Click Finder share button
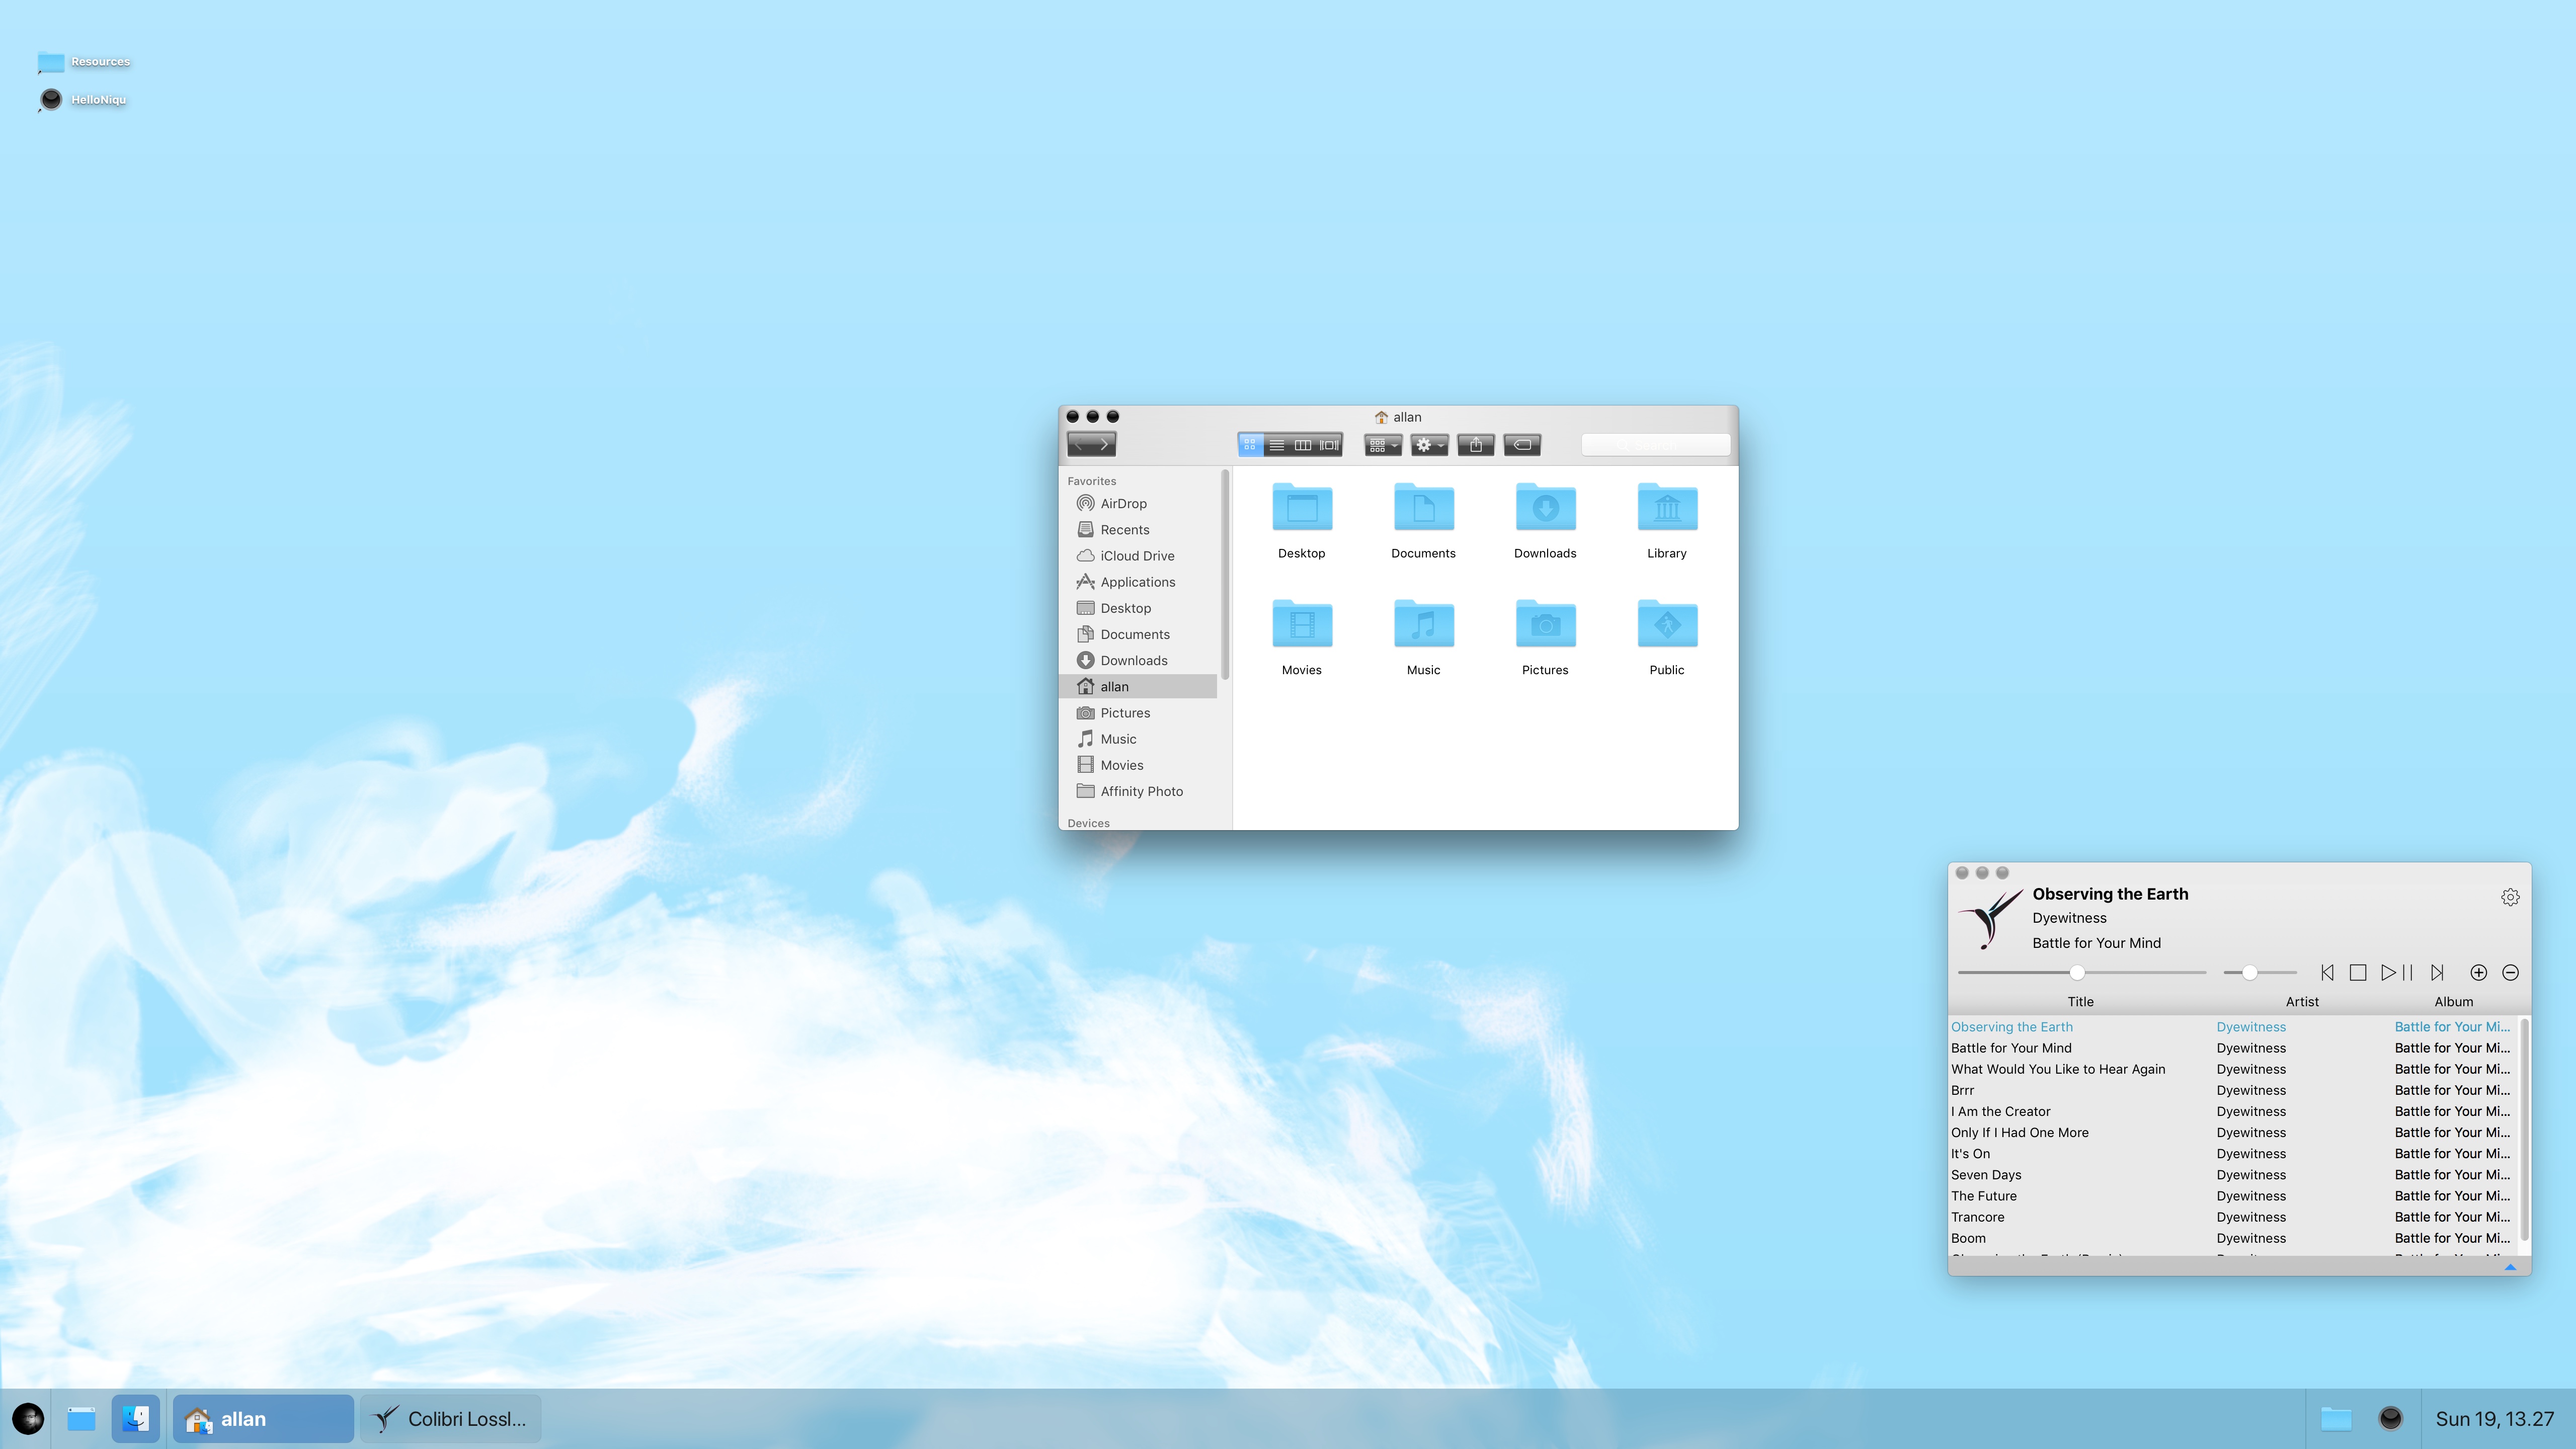The height and width of the screenshot is (1449, 2576). click(1476, 445)
